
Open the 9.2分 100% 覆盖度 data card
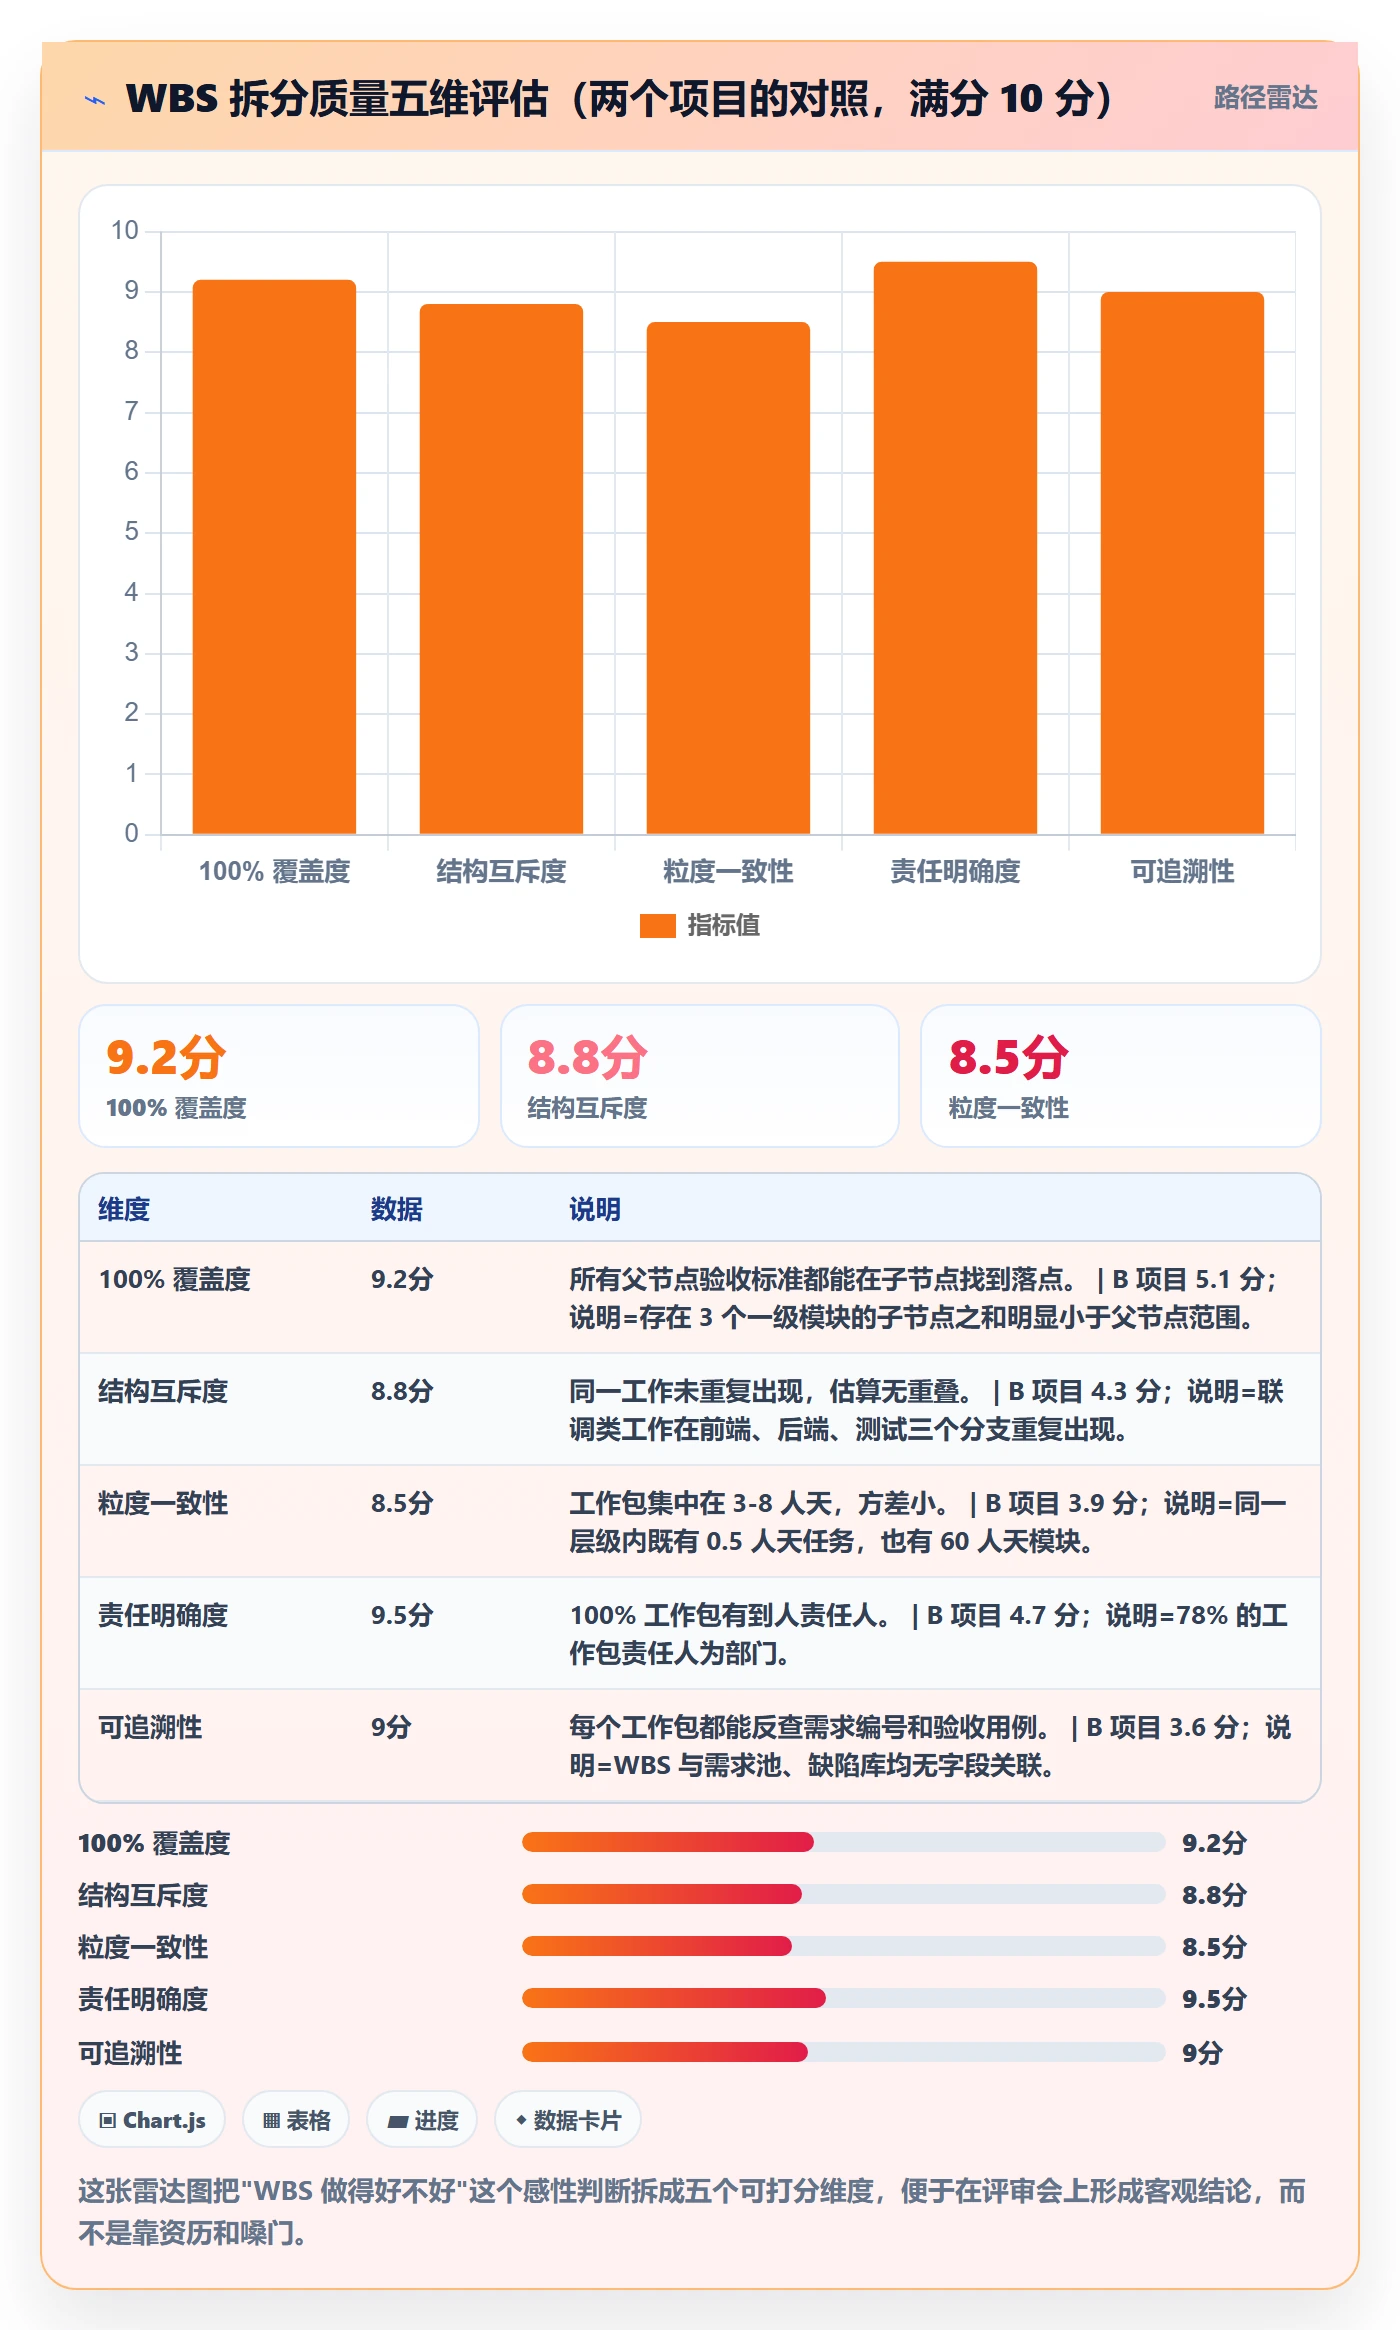(279, 1076)
